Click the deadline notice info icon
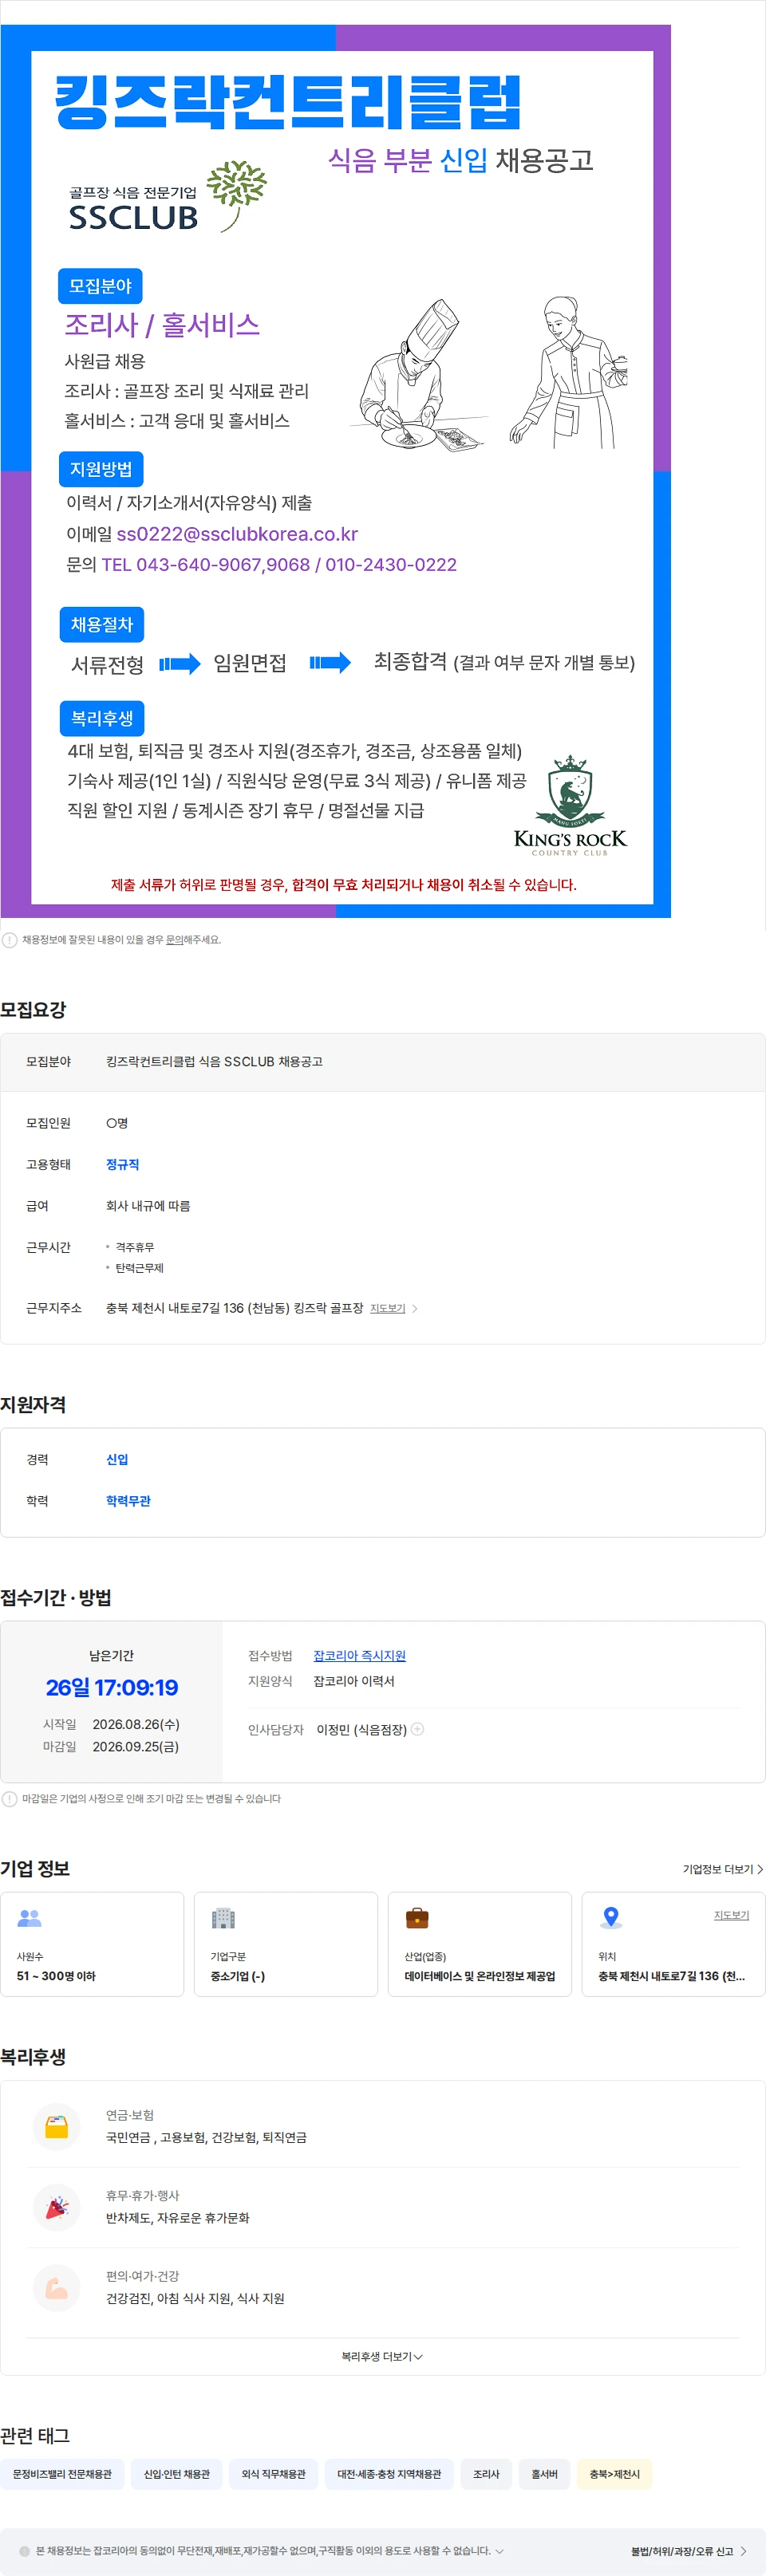766x2576 pixels. pyautogui.click(x=9, y=1799)
